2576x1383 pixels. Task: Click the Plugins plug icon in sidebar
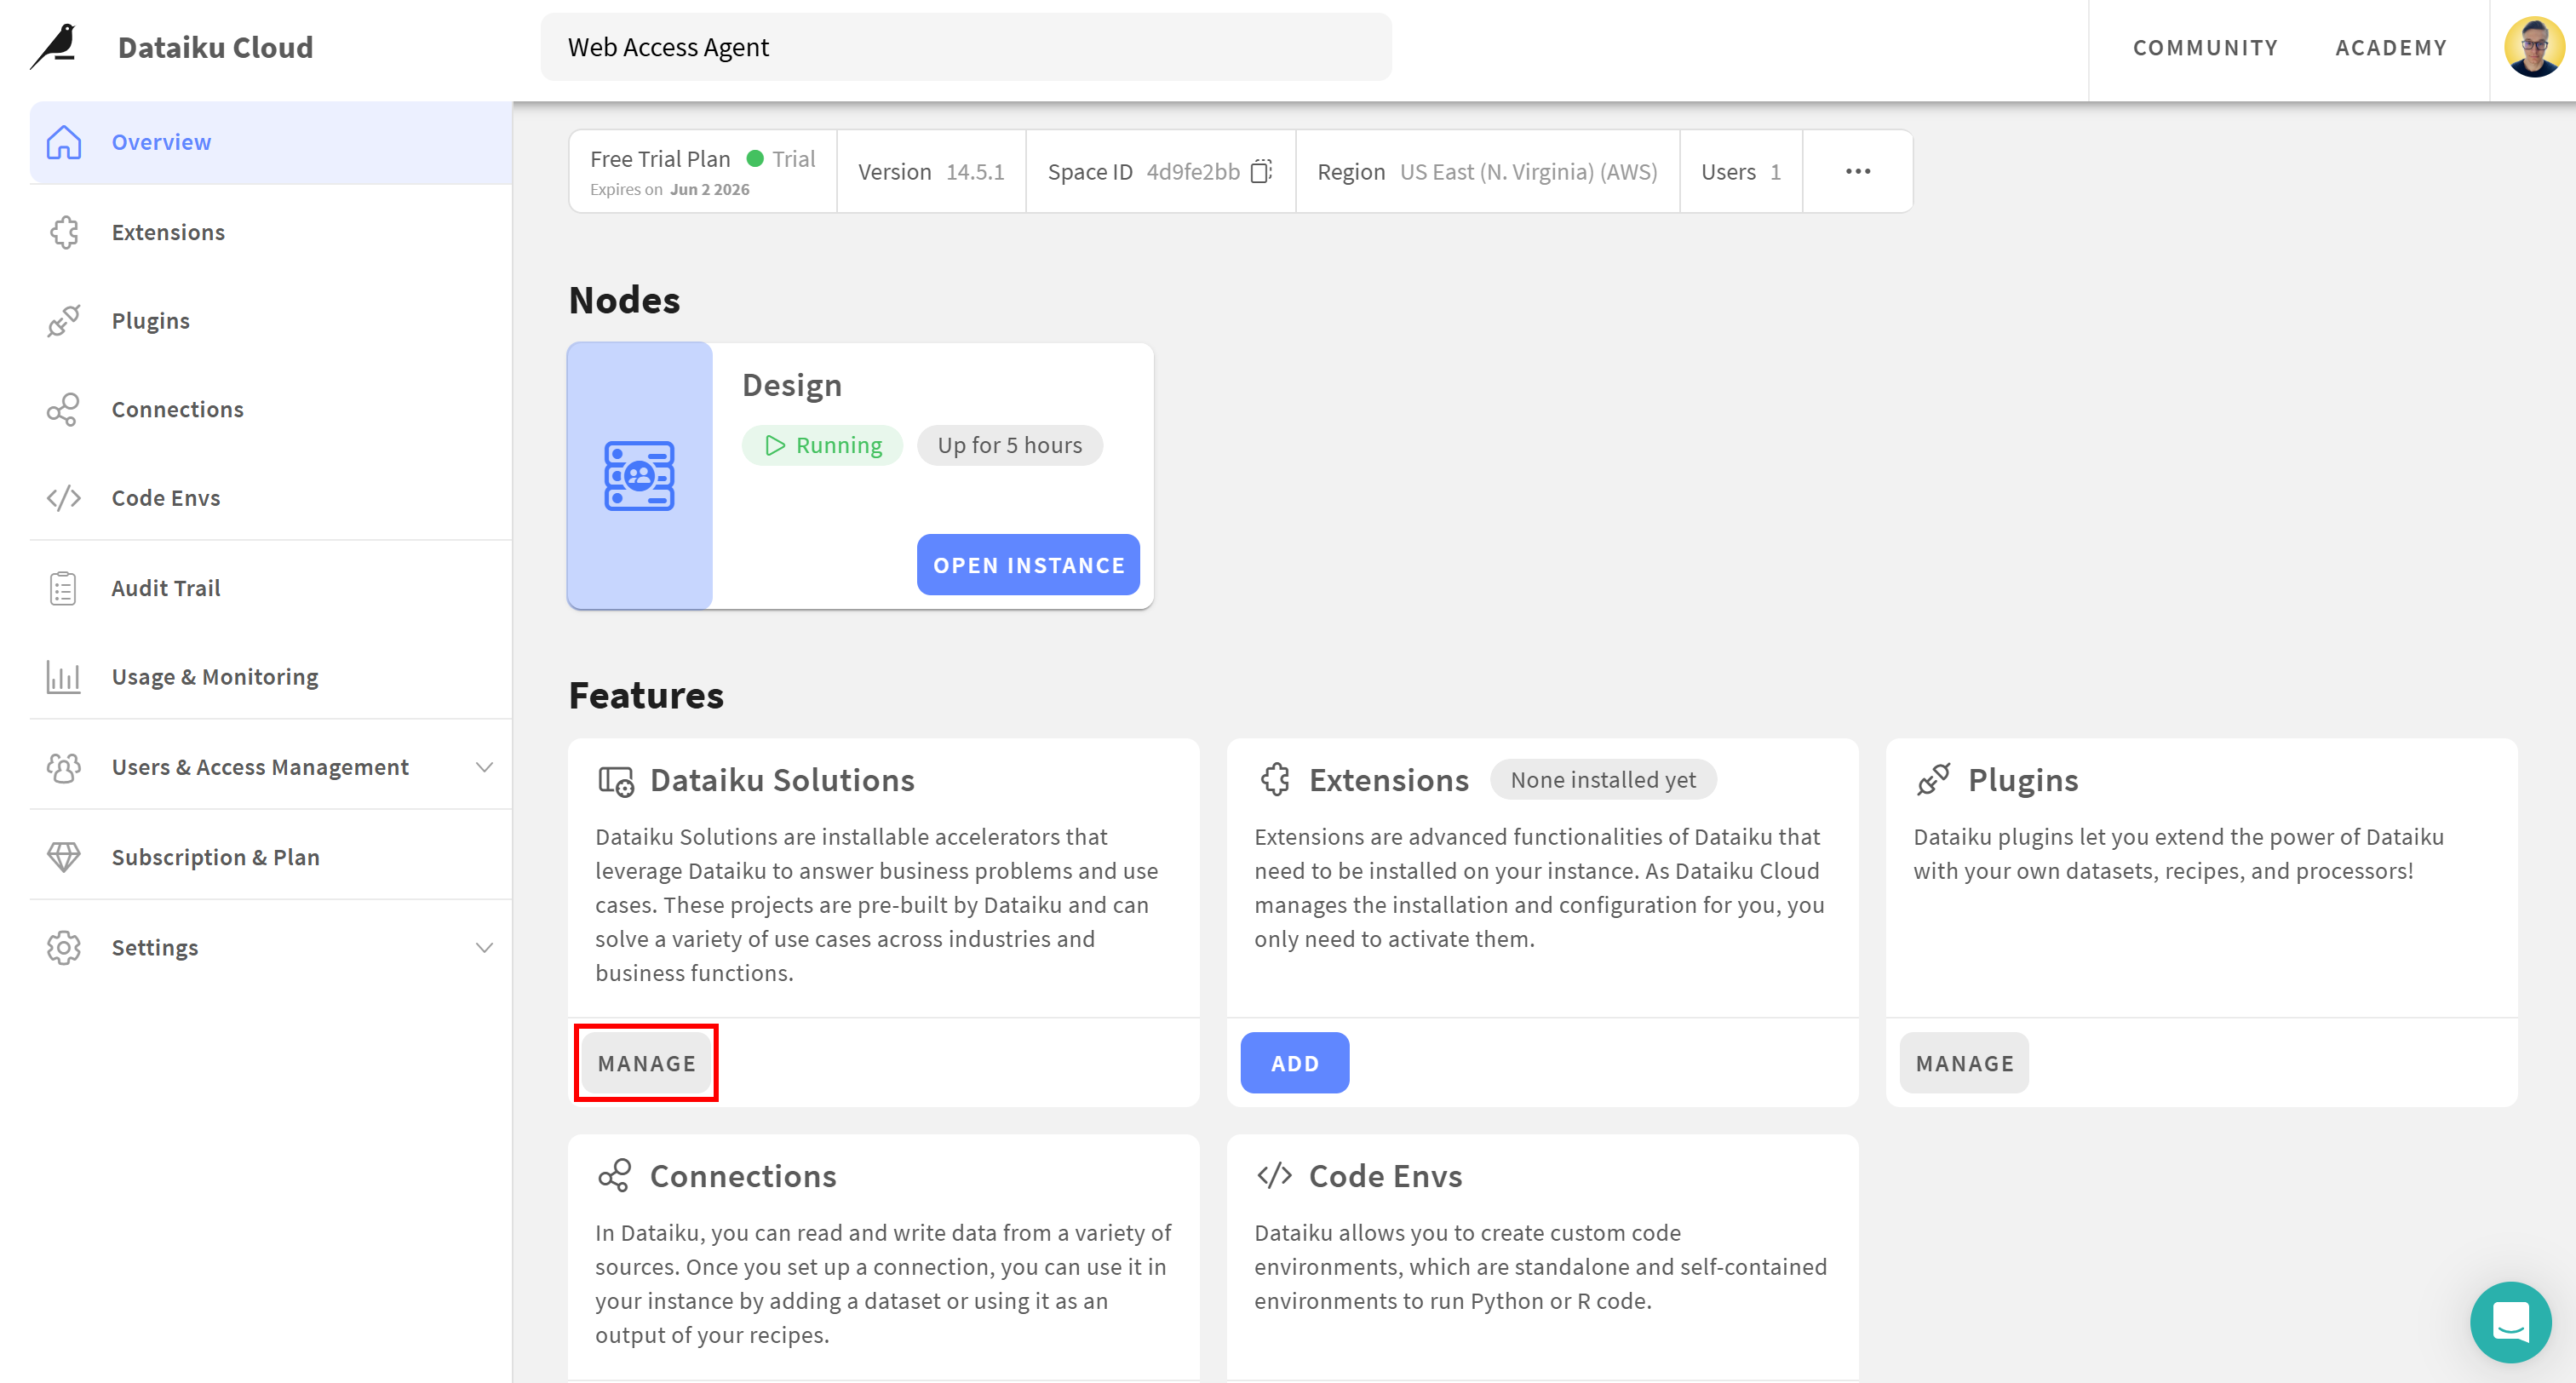click(x=64, y=321)
